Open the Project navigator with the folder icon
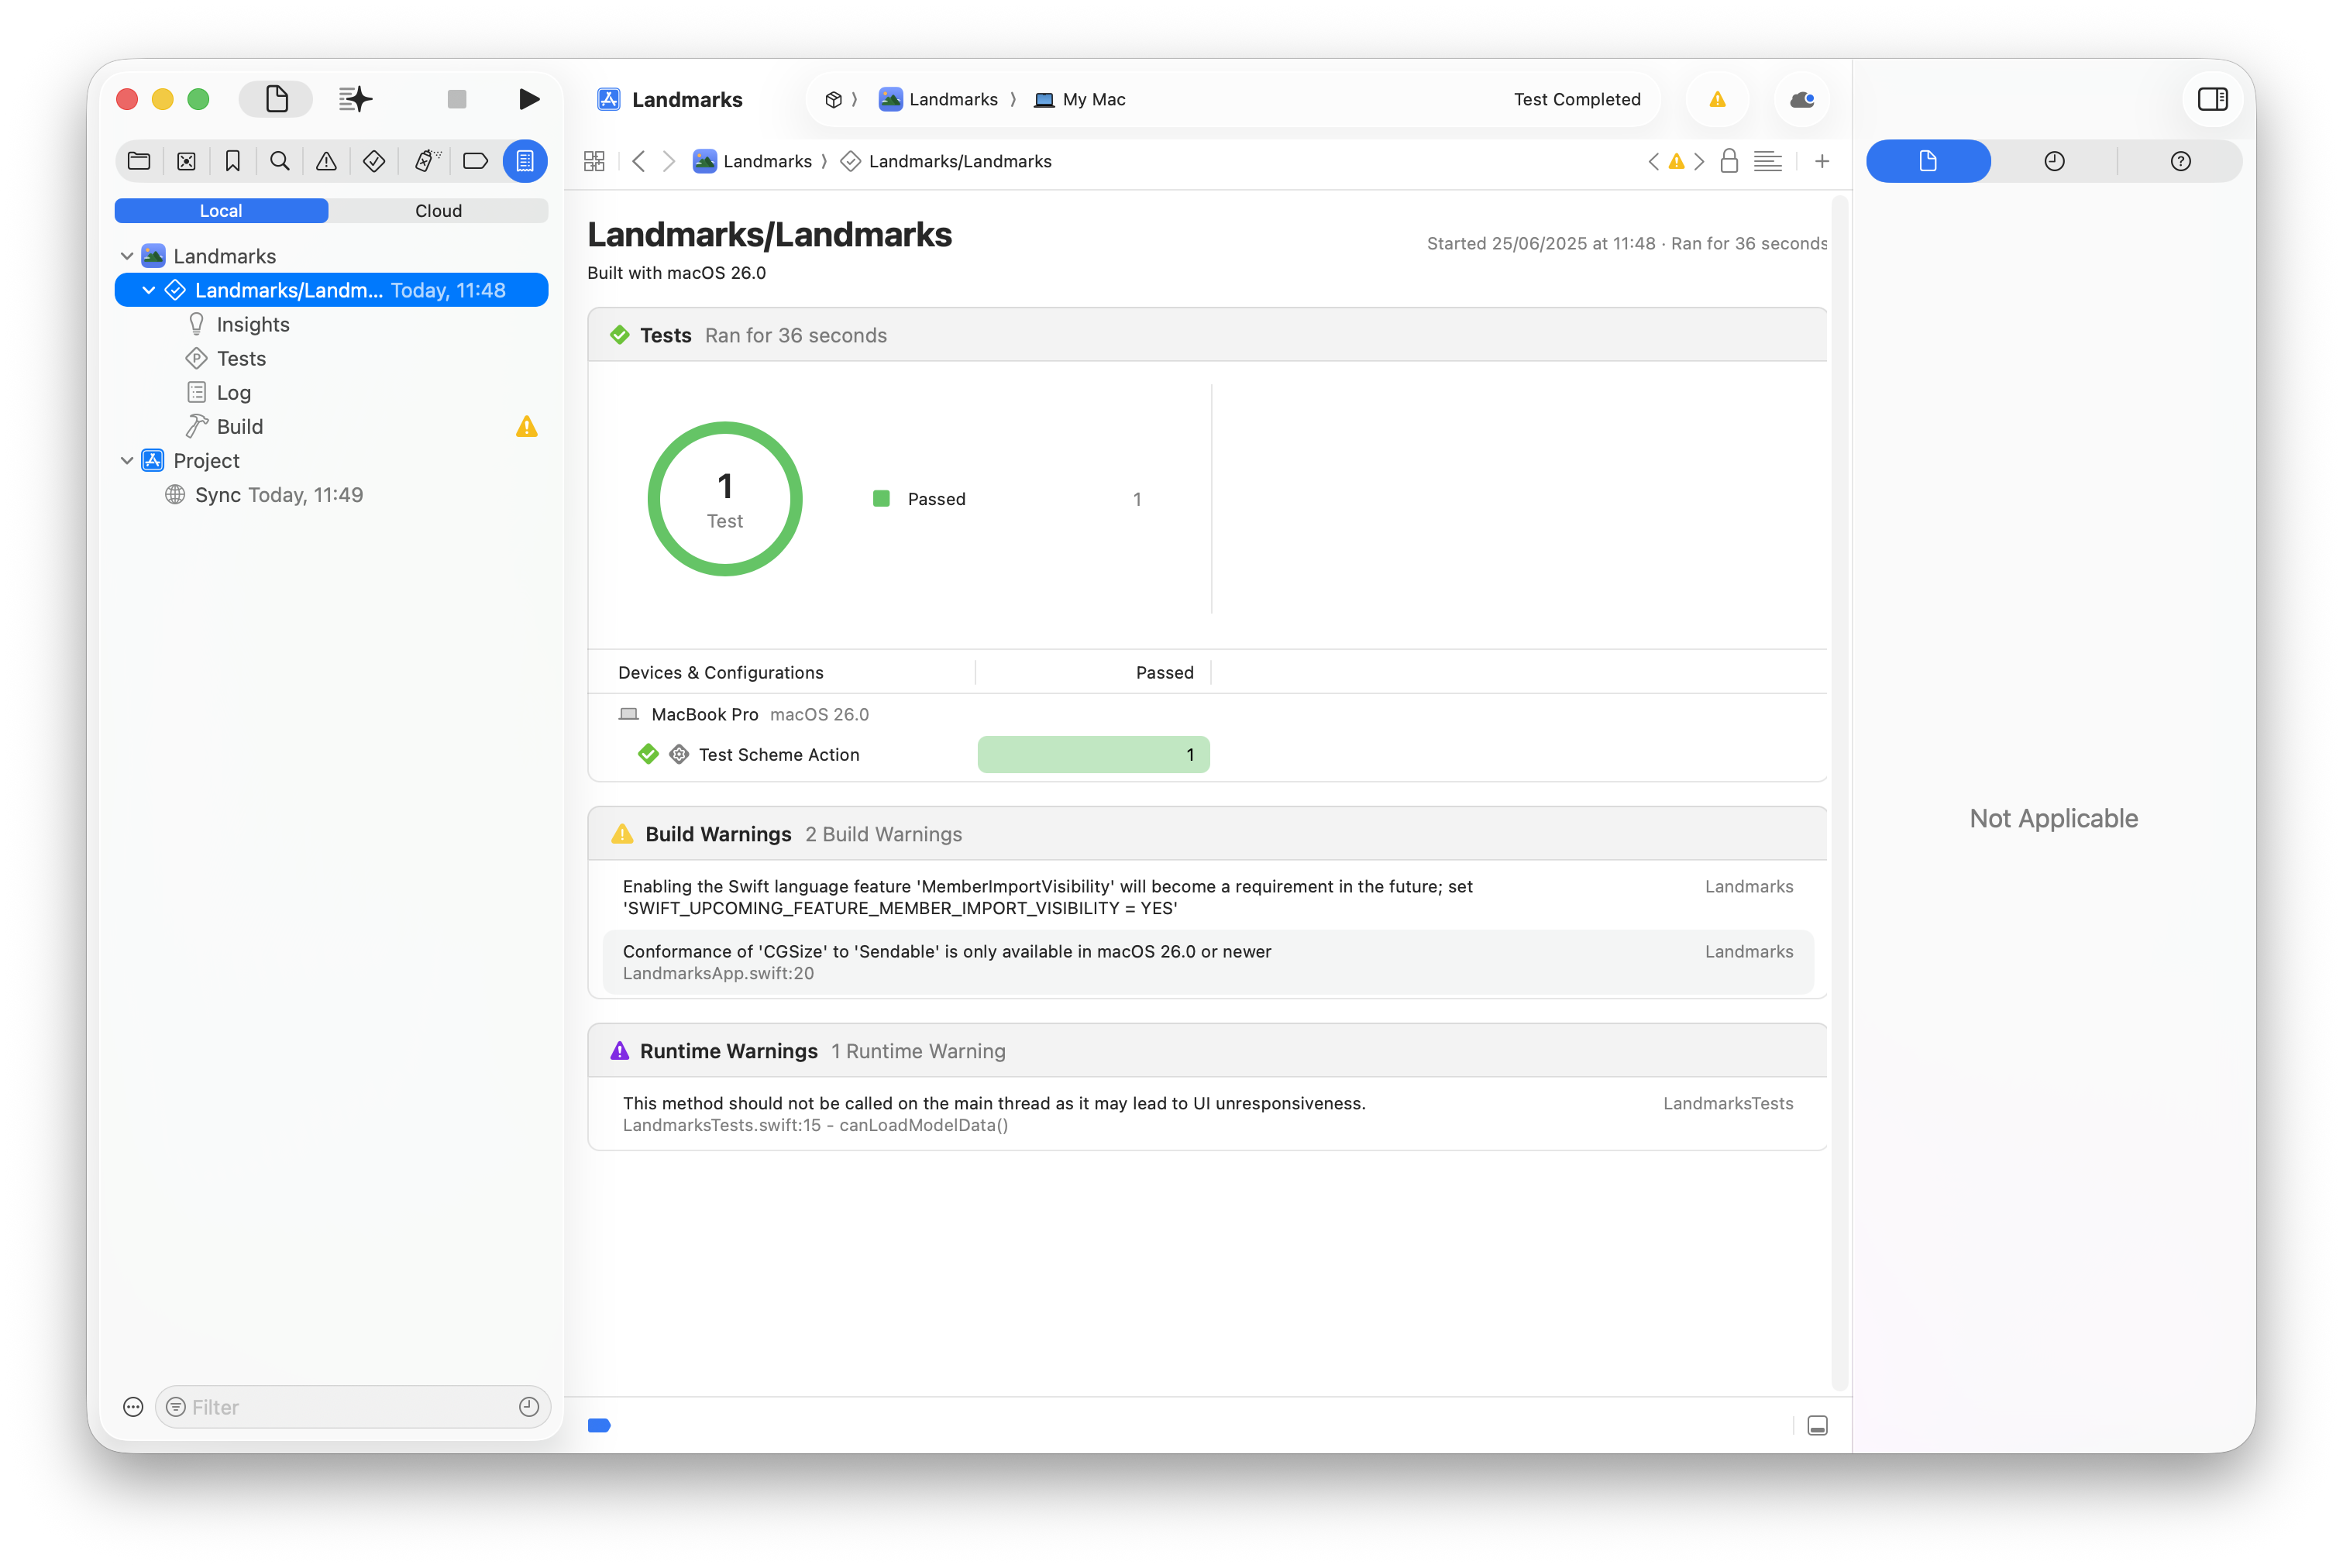Screen dimensions: 2343x1568 139,161
